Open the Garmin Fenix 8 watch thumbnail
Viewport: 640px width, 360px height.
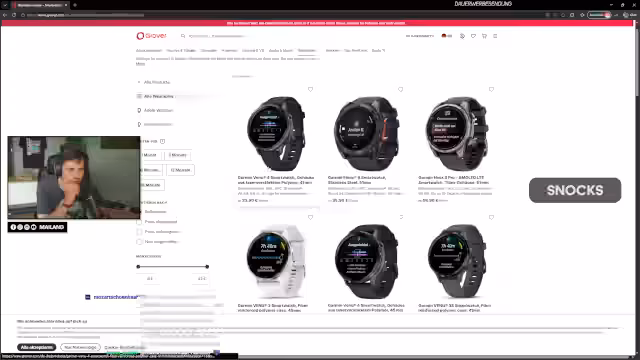367,133
